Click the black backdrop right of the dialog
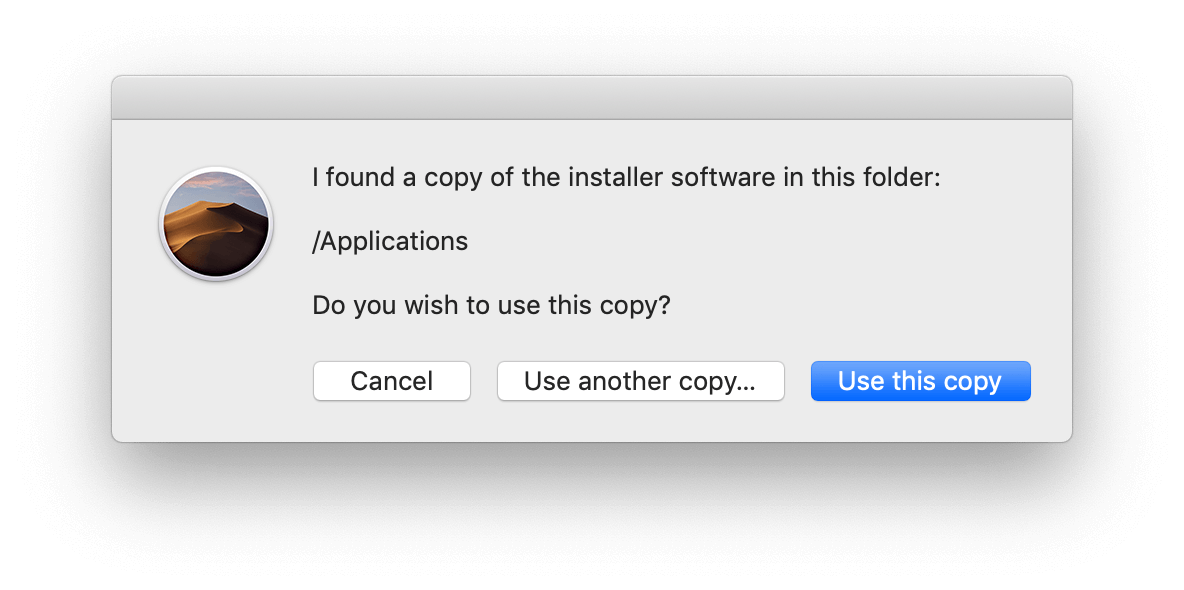1184x590 pixels. tap(1128, 260)
